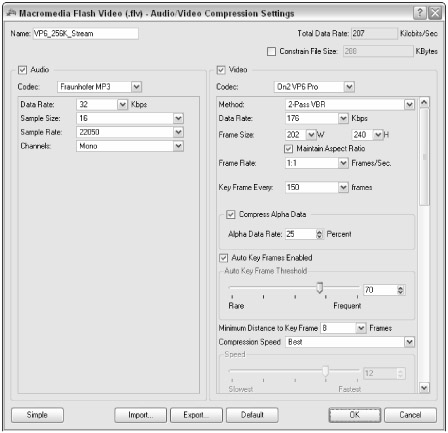
Task: Click the Alpha Data Rate spinner arrows
Action: click(x=319, y=234)
